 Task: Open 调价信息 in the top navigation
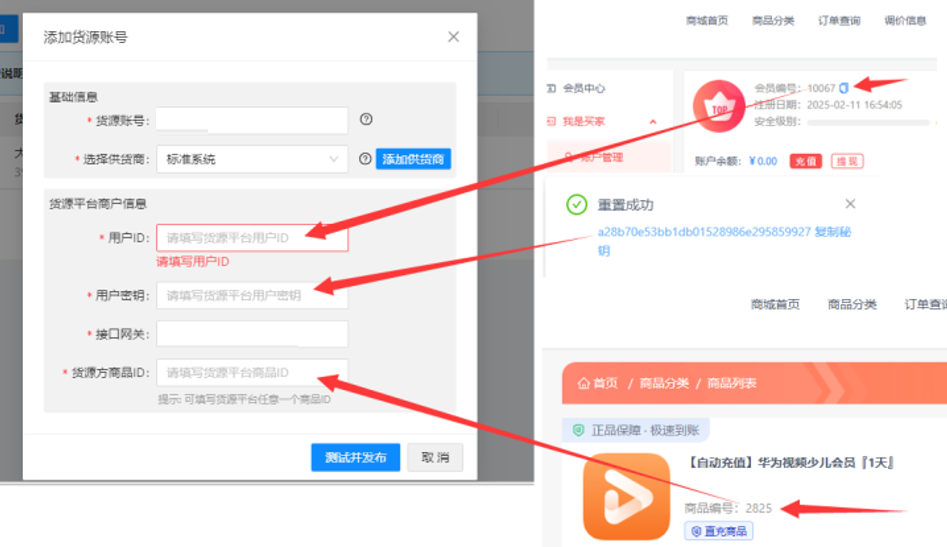(x=905, y=21)
